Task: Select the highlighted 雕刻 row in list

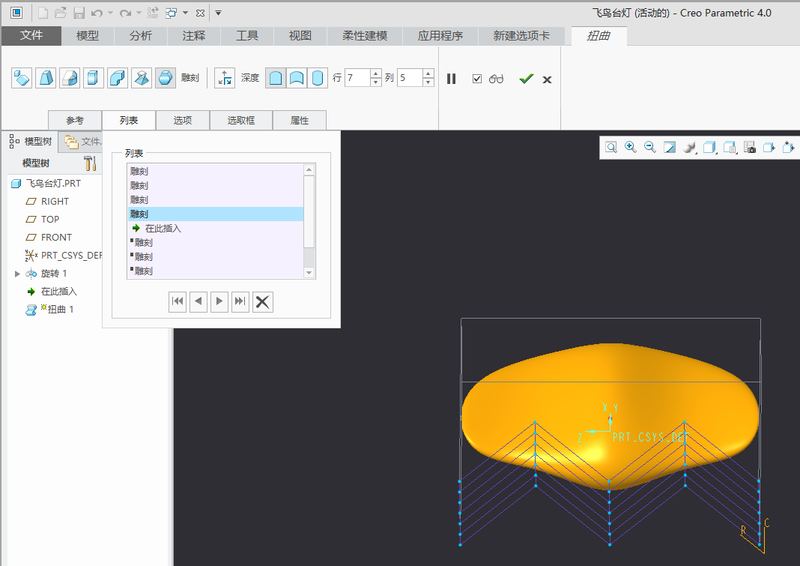Action: tap(215, 214)
